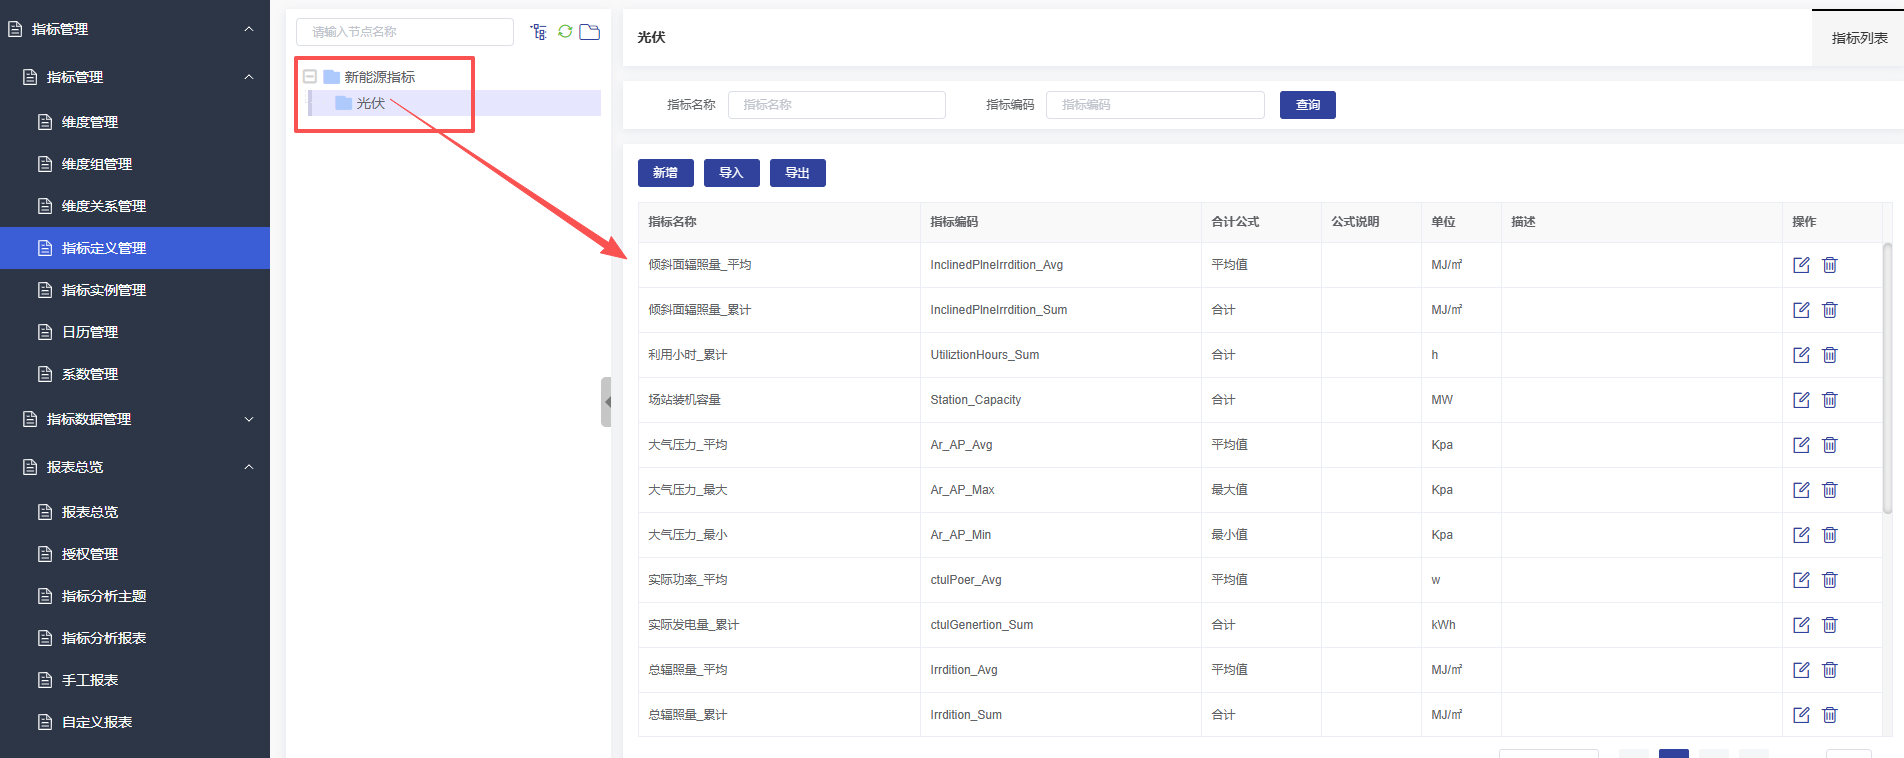Click the tree hierarchy icon above tree
This screenshot has height=758, width=1904.
click(x=539, y=32)
